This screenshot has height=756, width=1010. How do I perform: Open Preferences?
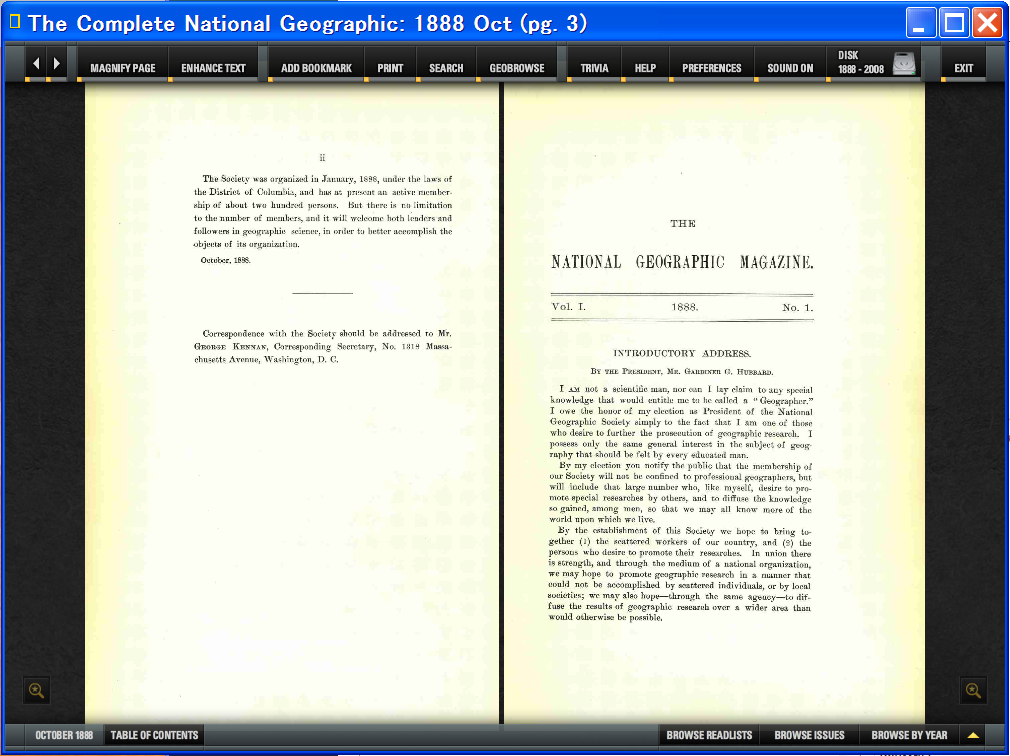pyautogui.click(x=712, y=68)
